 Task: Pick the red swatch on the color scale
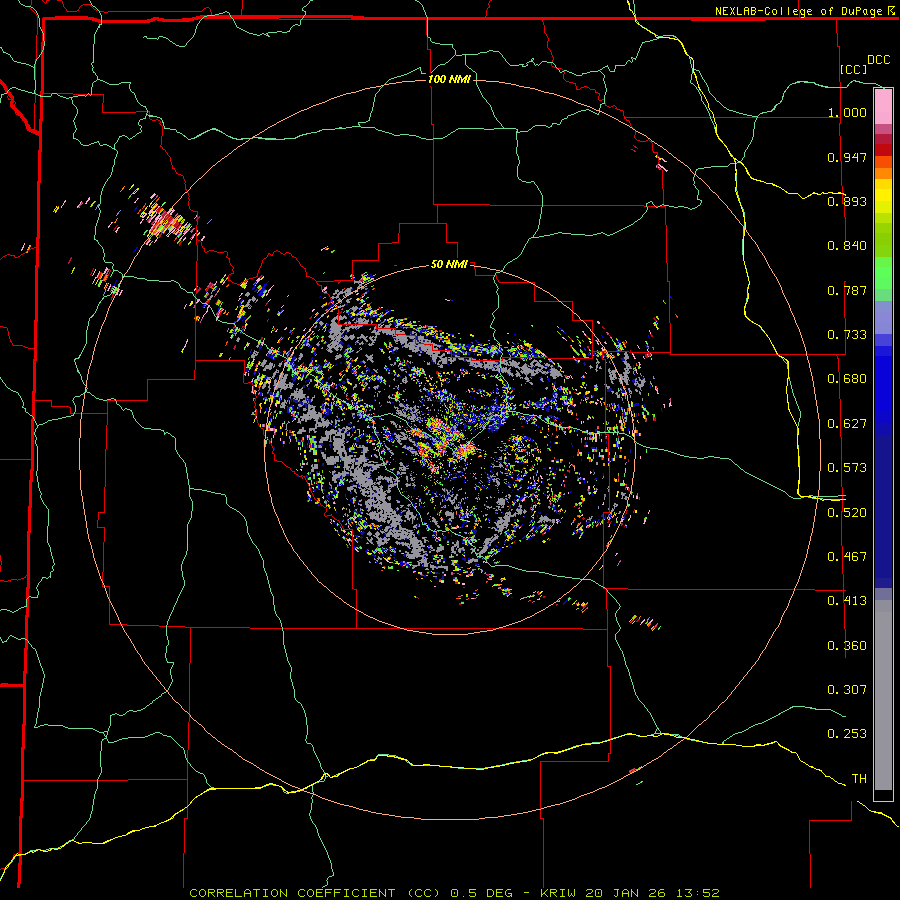tap(883, 150)
